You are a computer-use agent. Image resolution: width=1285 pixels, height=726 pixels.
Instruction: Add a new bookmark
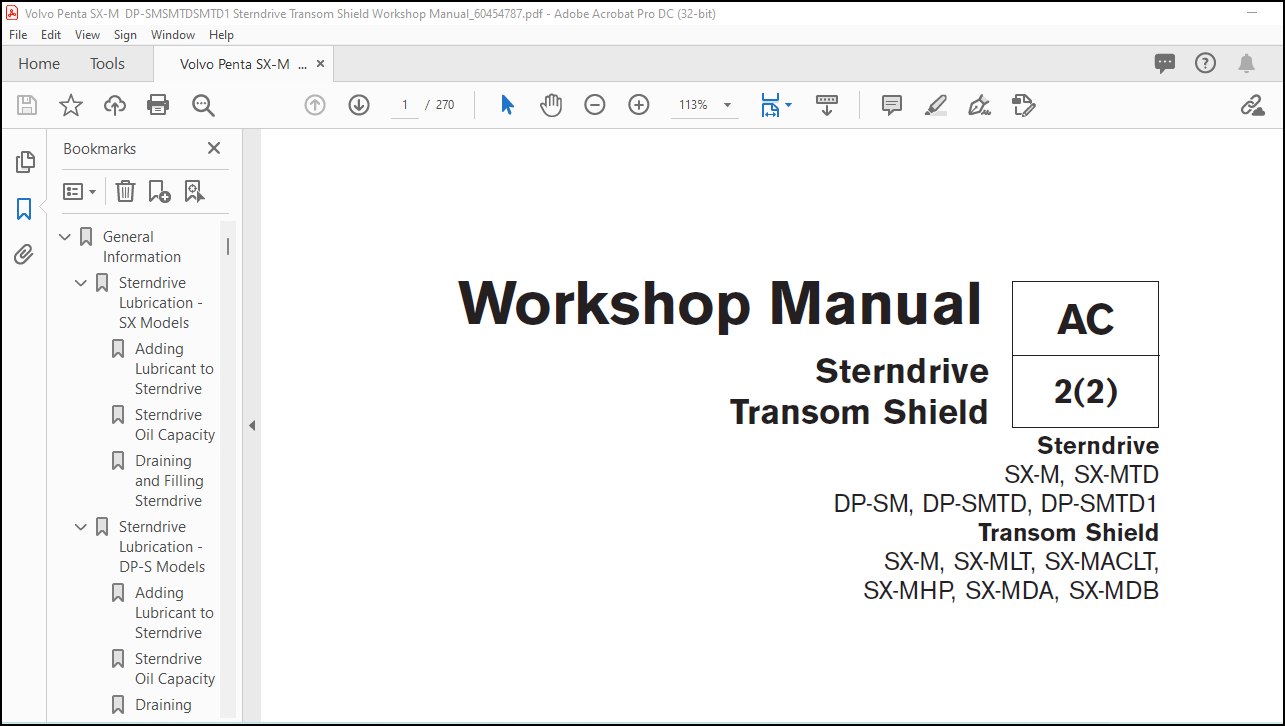[159, 191]
